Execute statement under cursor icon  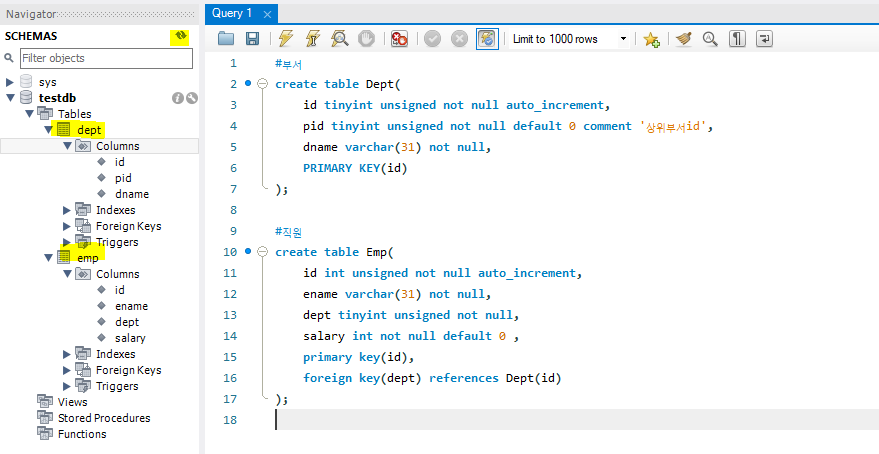pos(312,39)
